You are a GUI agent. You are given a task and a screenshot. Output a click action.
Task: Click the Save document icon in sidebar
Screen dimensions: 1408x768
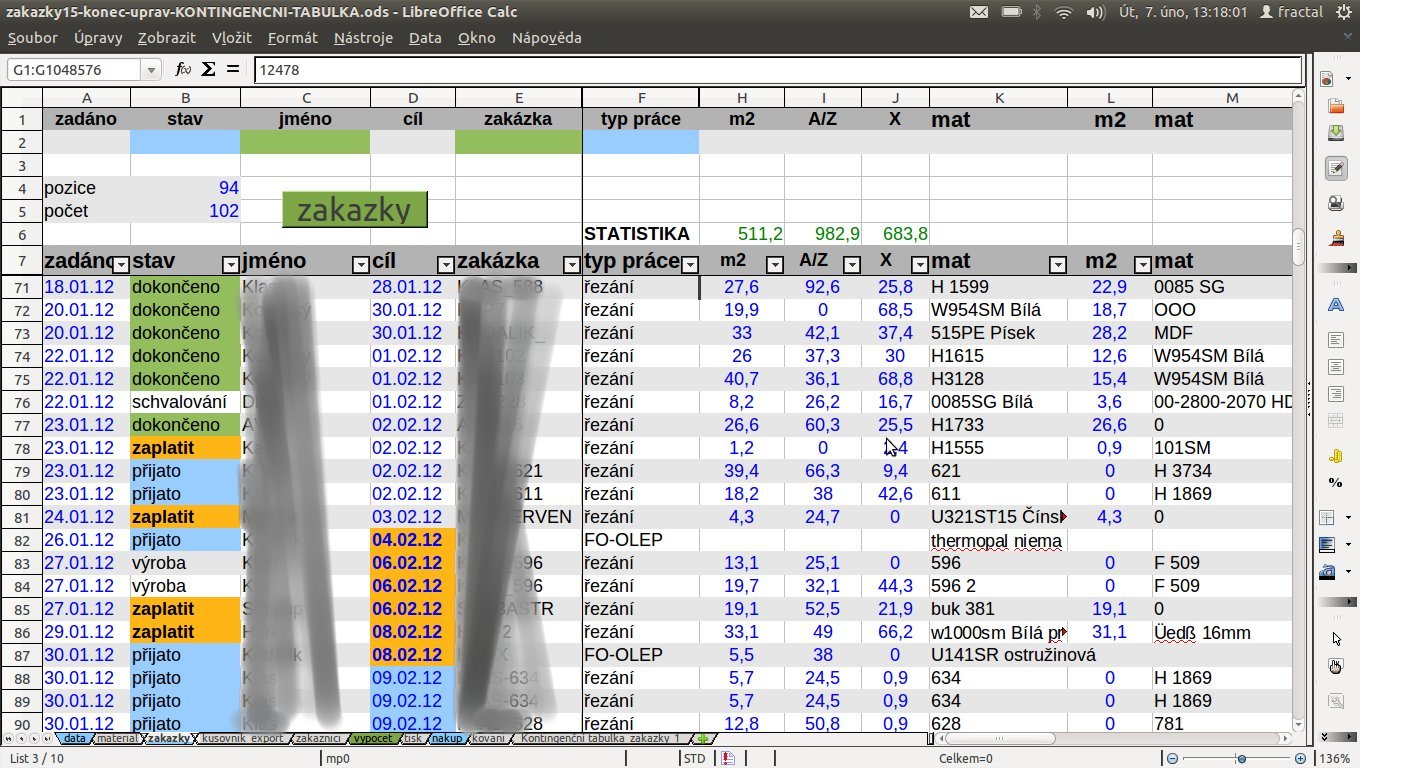pyautogui.click(x=1335, y=134)
